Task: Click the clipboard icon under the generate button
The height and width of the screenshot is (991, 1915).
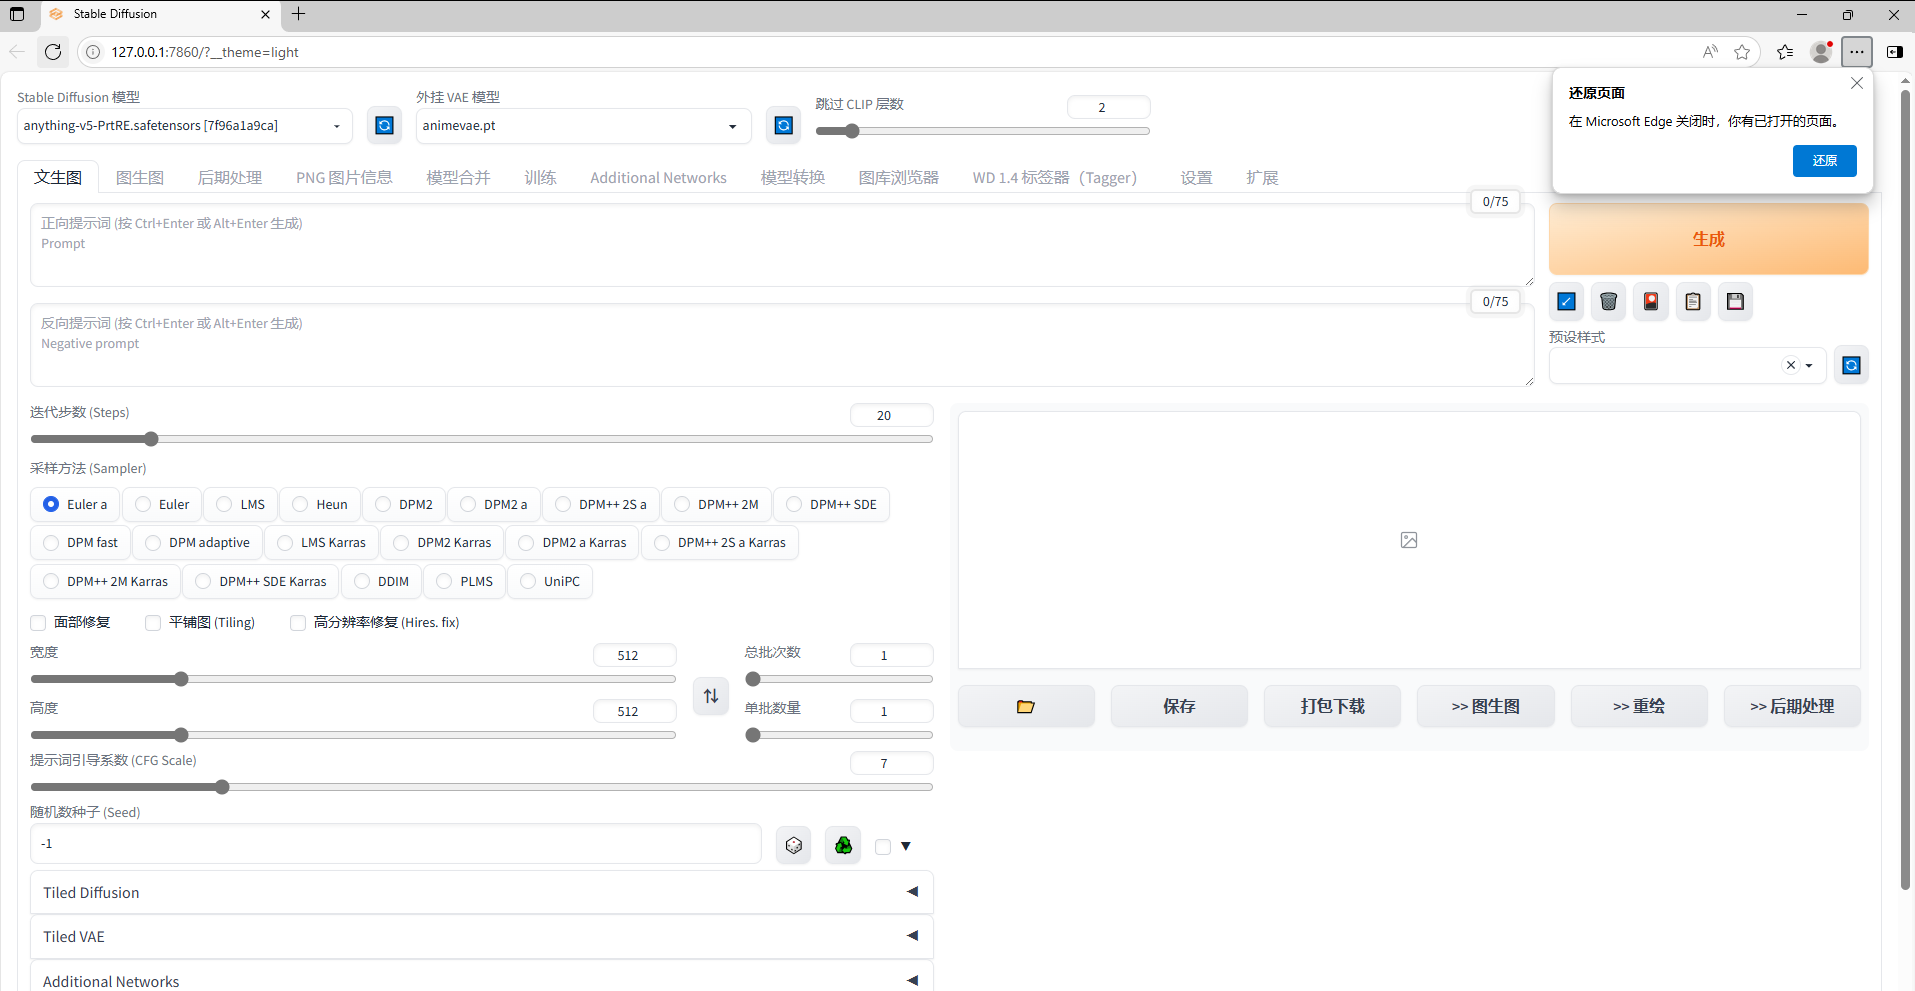Action: (1693, 301)
